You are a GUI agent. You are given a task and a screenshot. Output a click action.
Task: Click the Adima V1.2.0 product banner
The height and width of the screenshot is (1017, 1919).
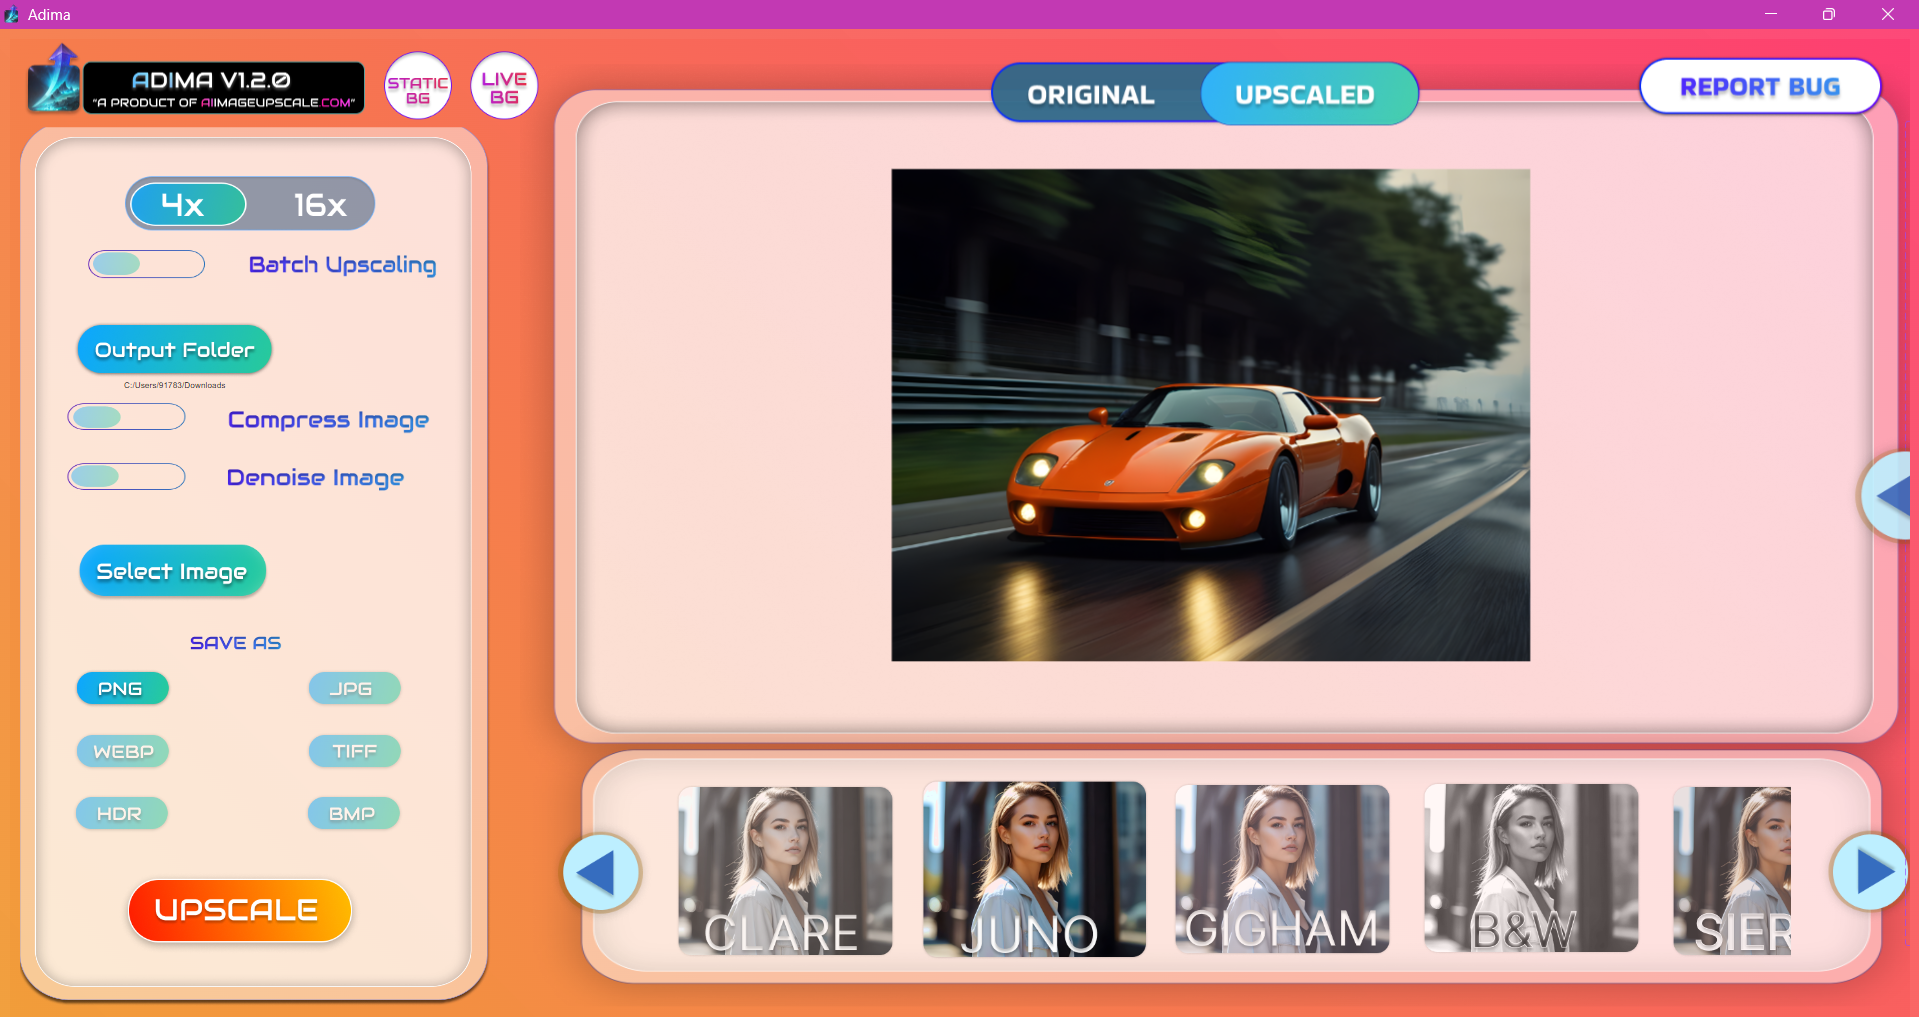click(224, 88)
